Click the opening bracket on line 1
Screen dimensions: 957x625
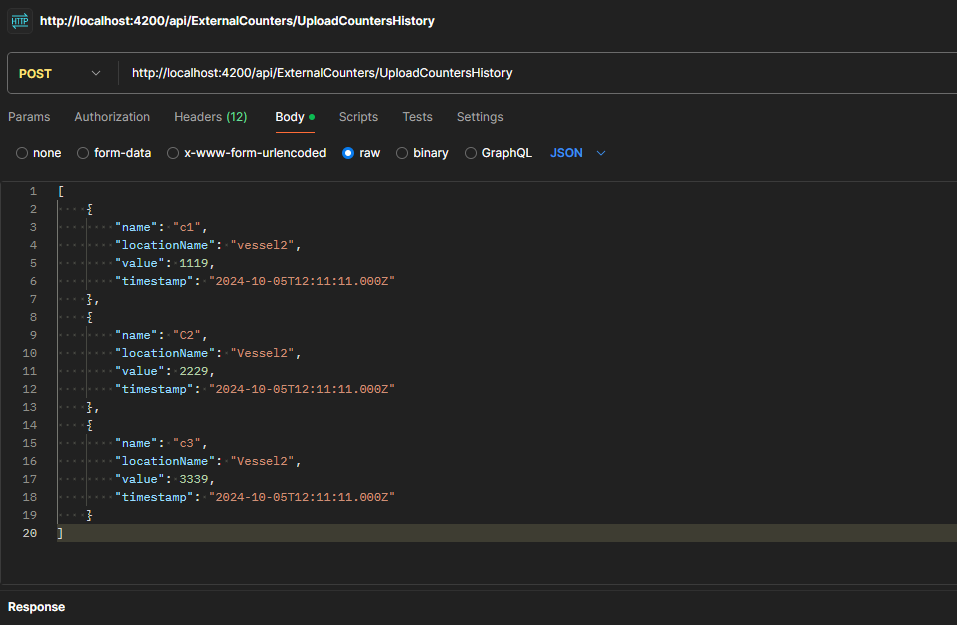coord(60,191)
